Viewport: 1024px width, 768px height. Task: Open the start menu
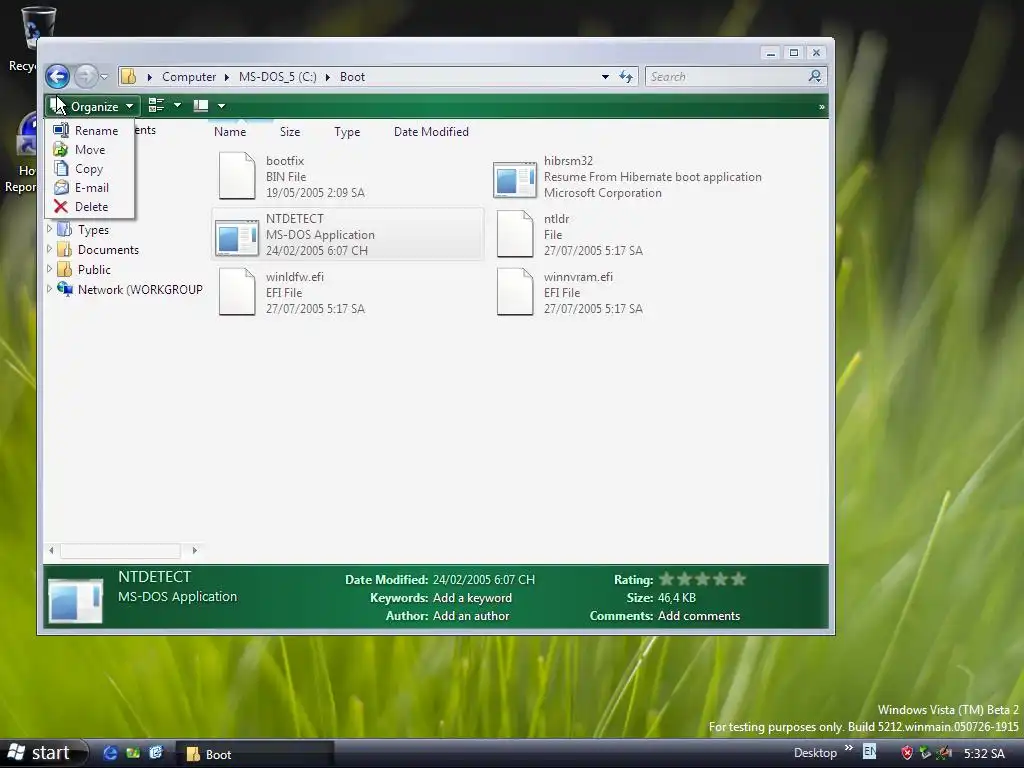coord(42,753)
